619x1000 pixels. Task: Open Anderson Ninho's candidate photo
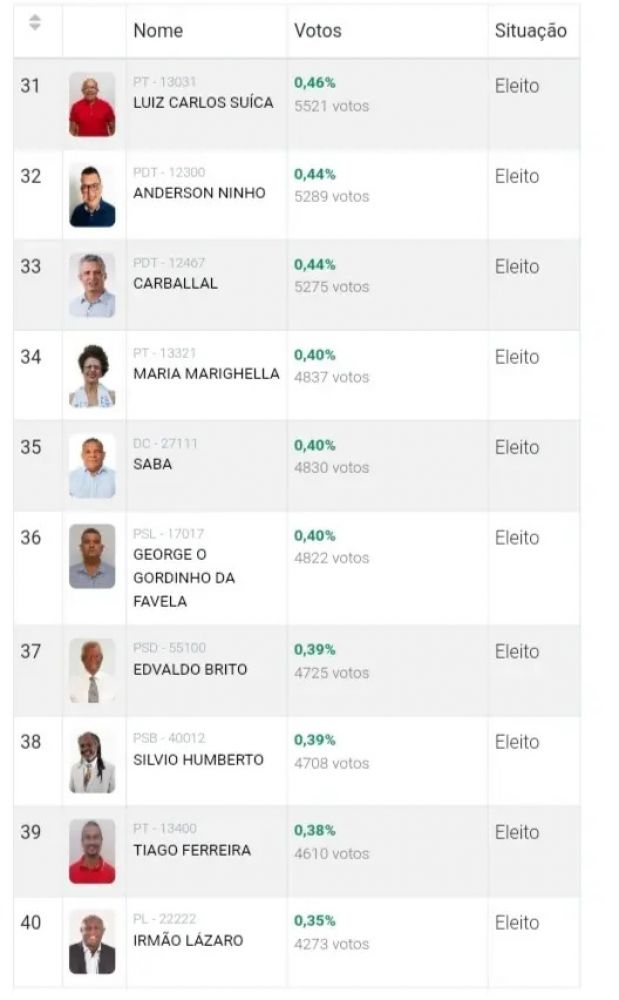[92, 195]
